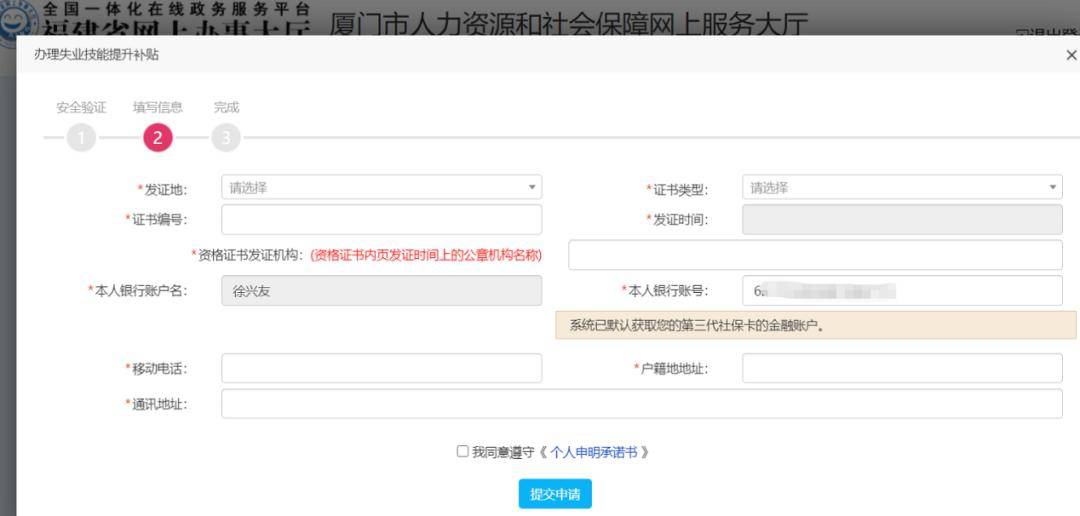Viewport: 1080px width, 516px height.
Task: Focus the 通讯地址 input field
Action: pyautogui.click(x=641, y=404)
